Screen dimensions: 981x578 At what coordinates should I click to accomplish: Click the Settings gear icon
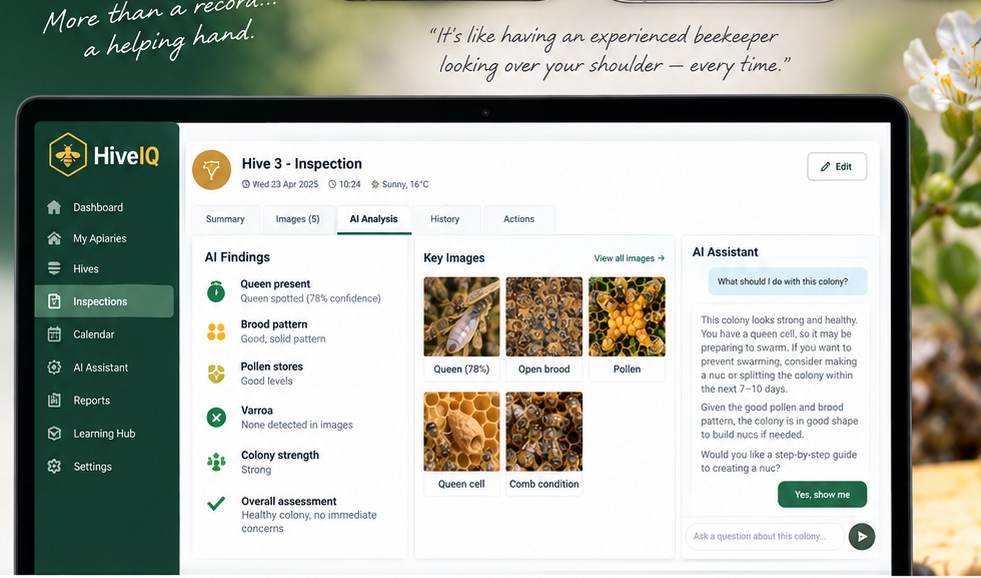click(54, 466)
